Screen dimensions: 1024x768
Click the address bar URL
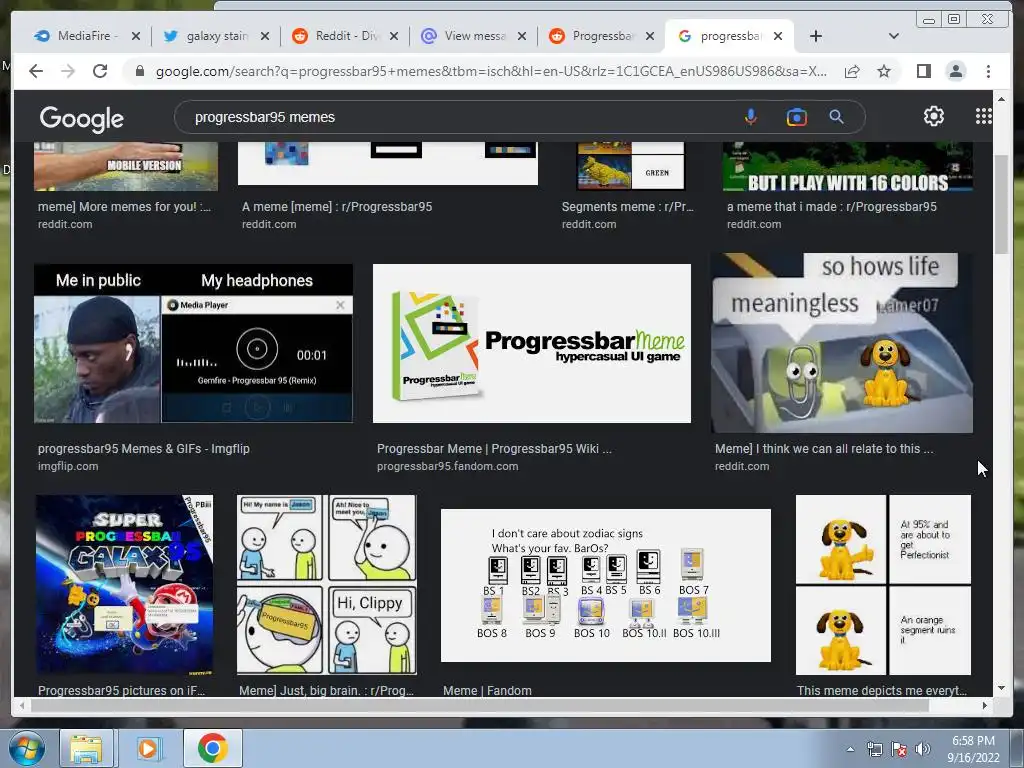tap(491, 71)
